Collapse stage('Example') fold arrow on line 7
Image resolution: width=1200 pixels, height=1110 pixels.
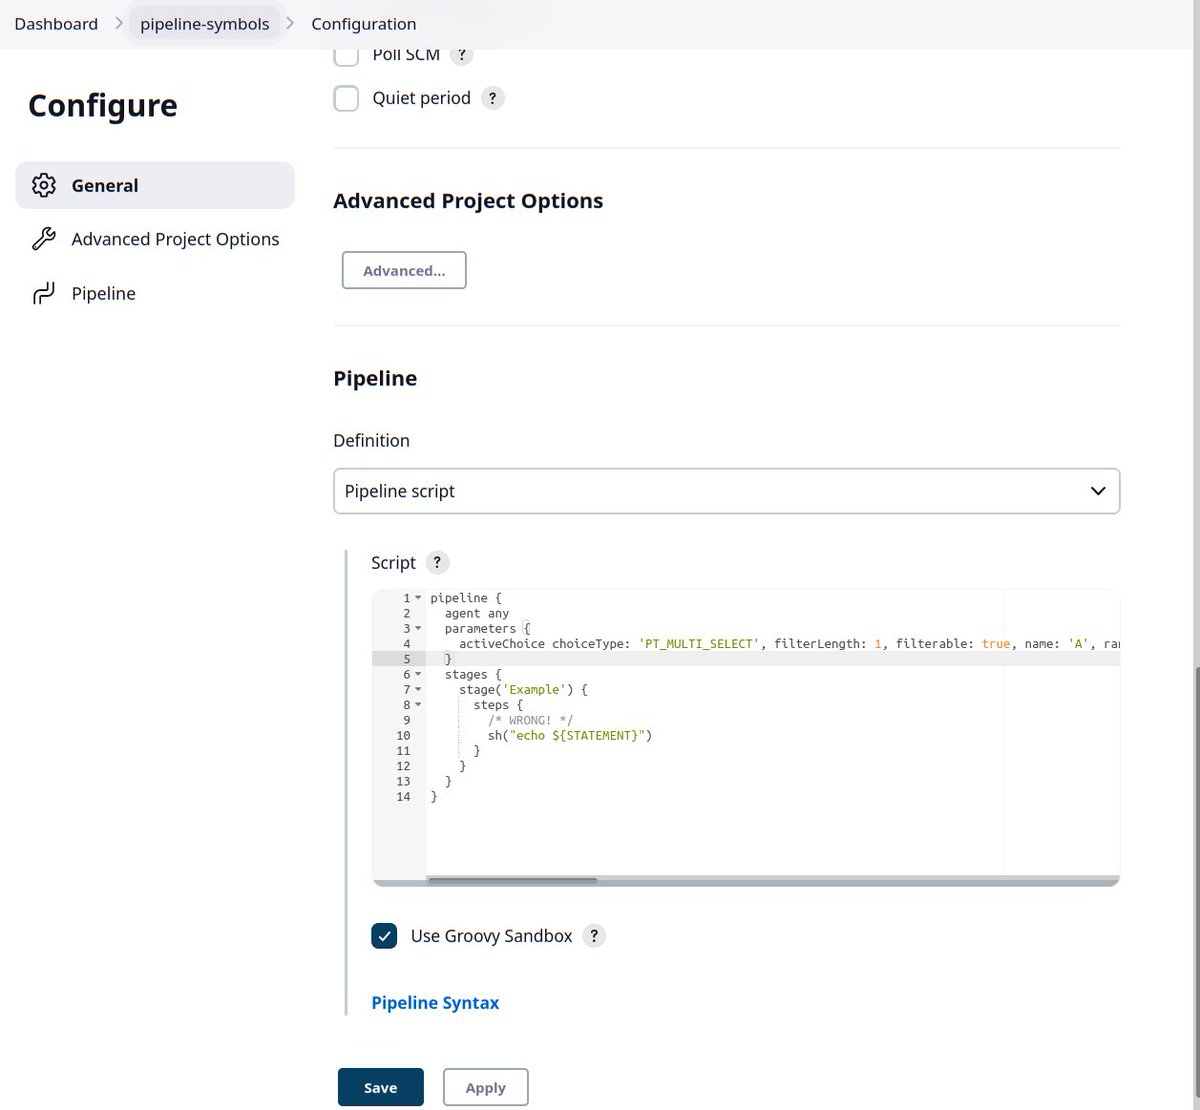point(418,690)
